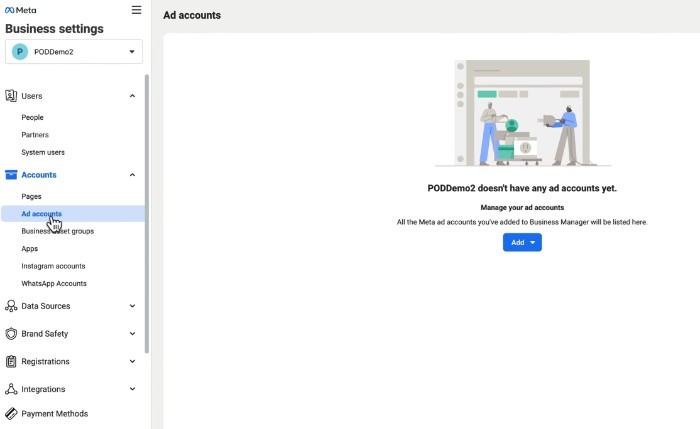Click the blue Add button
The height and width of the screenshot is (429, 700).
click(522, 242)
